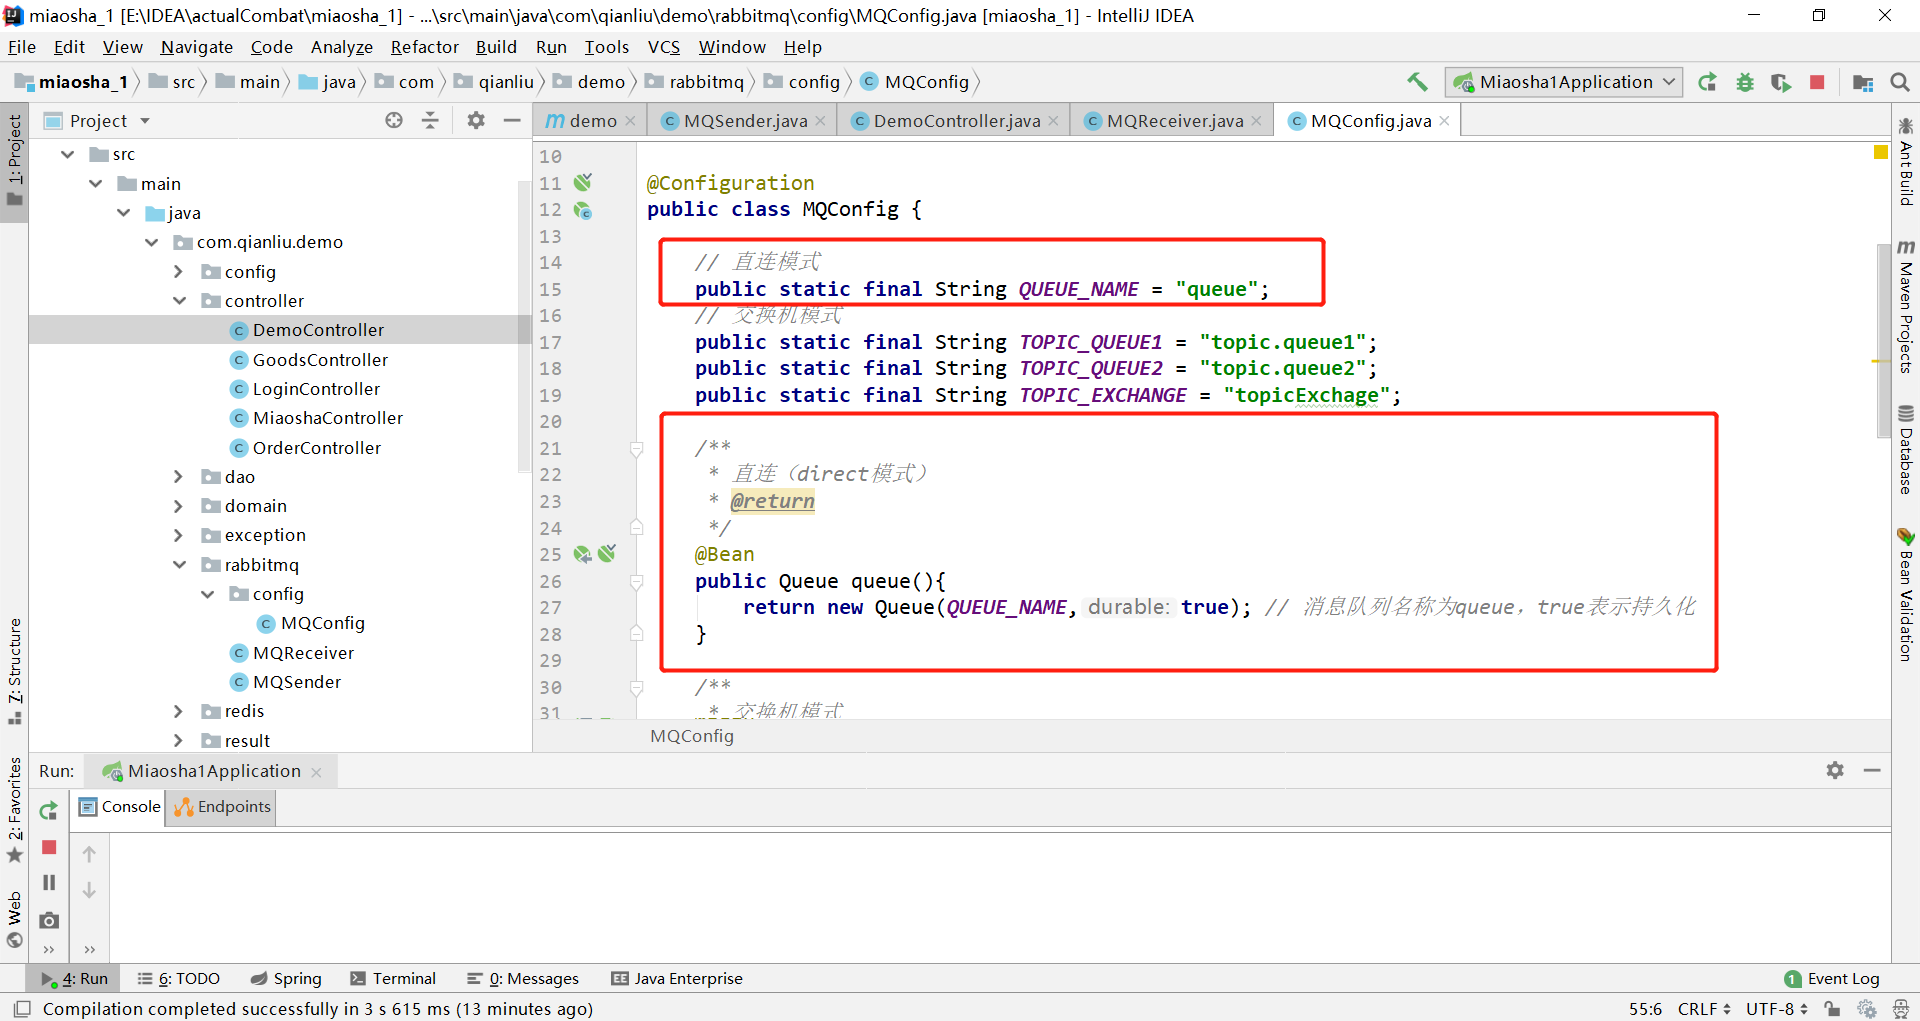Click the red Stop icon in the top toolbar
The image size is (1920, 1021).
(1817, 82)
